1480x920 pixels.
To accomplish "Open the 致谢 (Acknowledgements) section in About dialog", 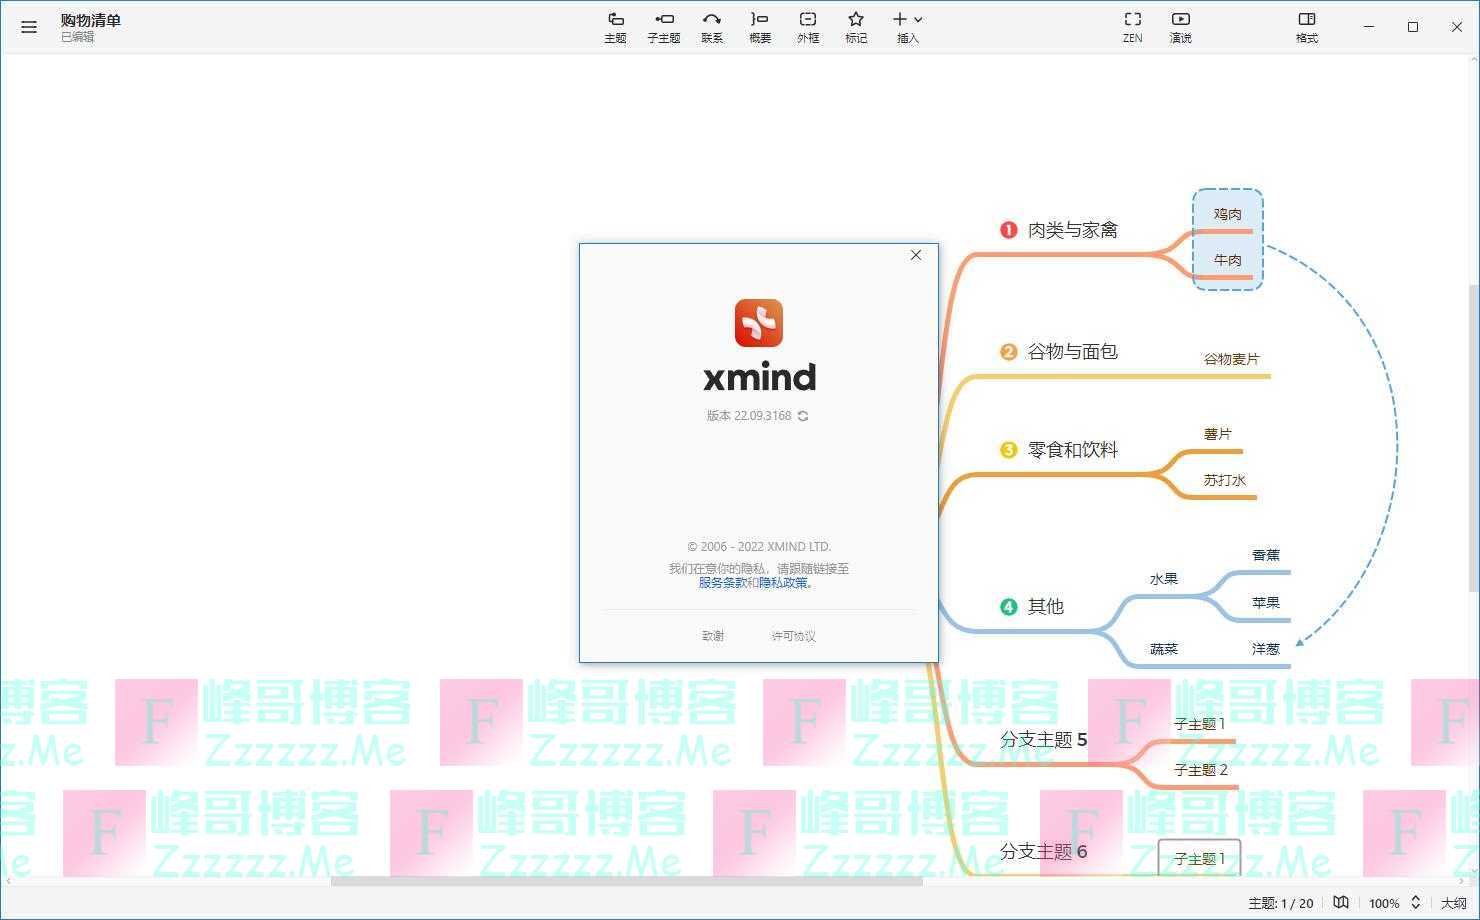I will (x=713, y=636).
